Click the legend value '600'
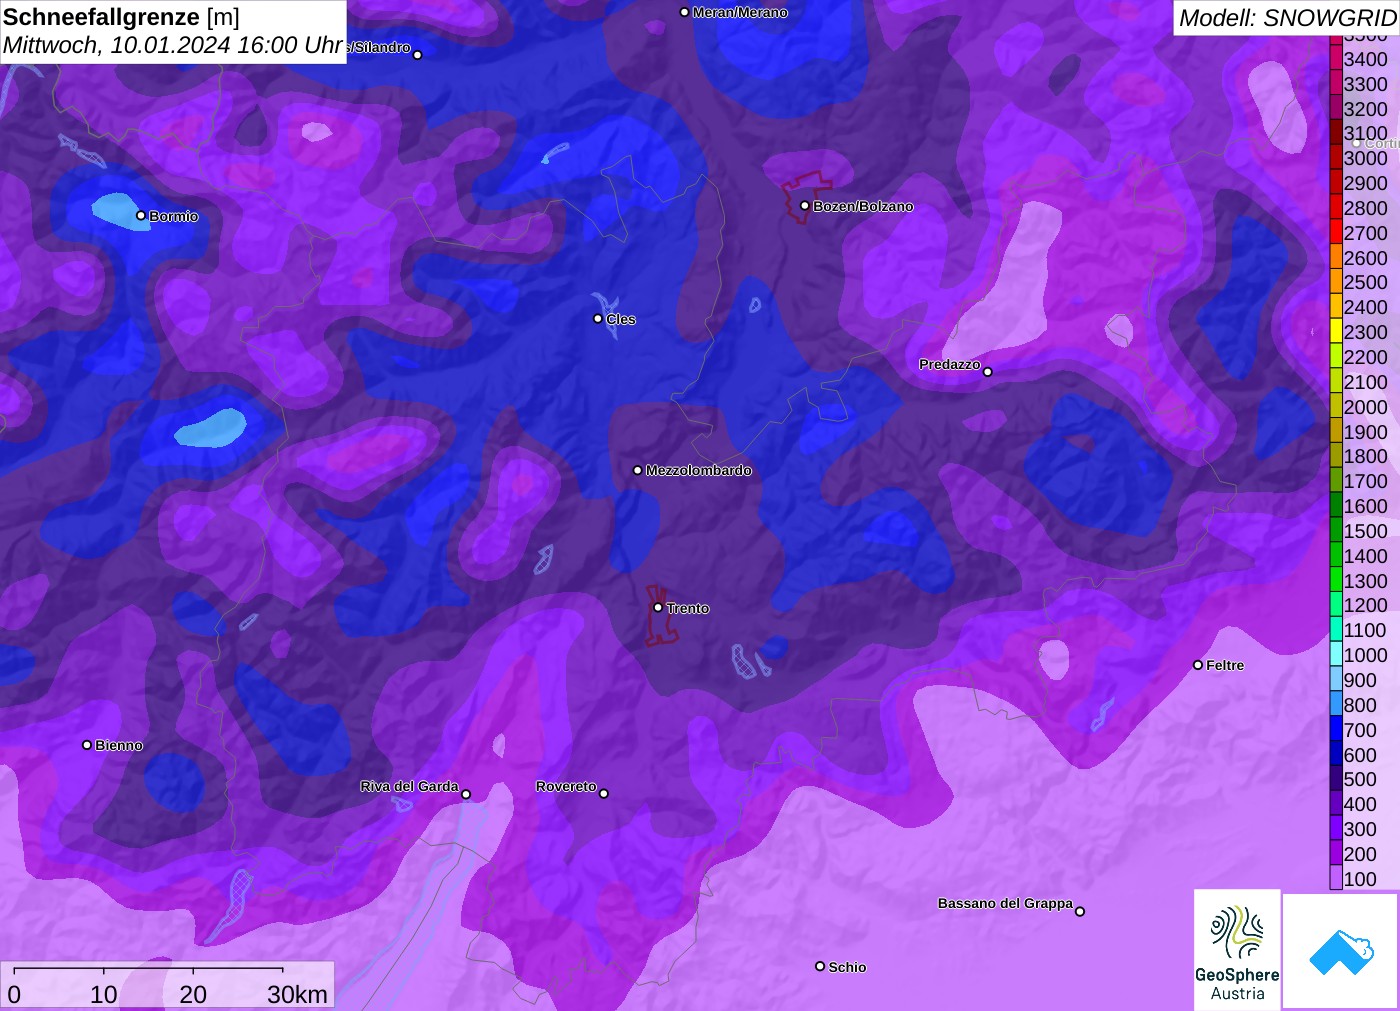 point(1360,755)
